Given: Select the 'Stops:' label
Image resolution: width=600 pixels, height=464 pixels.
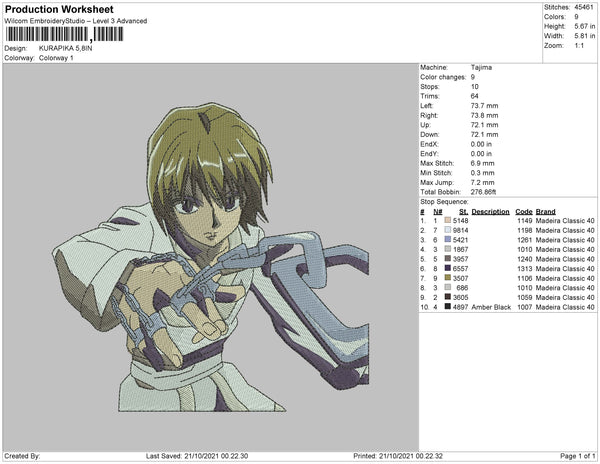Looking at the screenshot, I should 429,87.
